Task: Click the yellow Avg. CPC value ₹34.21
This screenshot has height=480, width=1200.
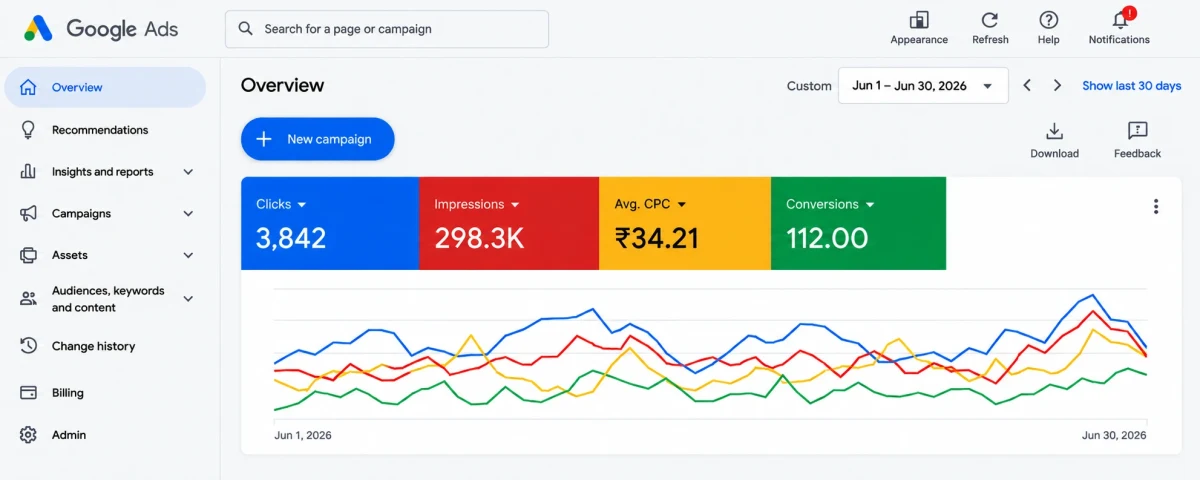Action: pos(657,238)
